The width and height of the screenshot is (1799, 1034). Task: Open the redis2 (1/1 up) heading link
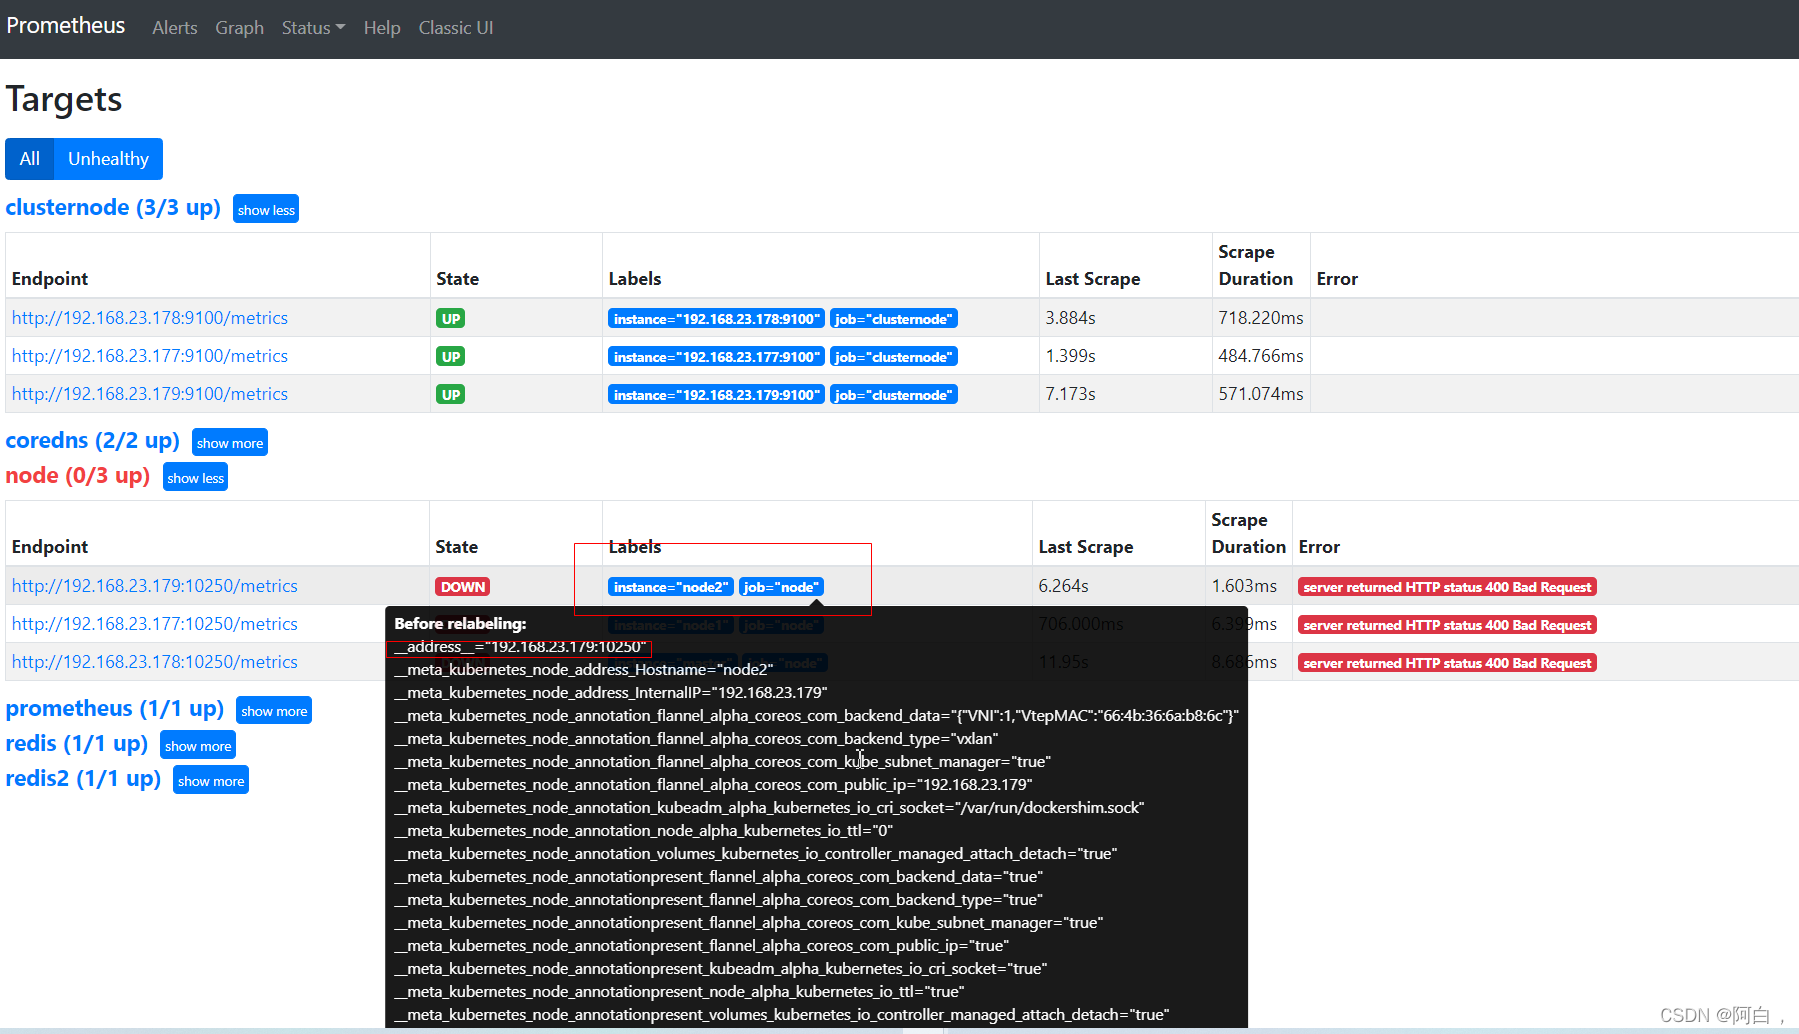coord(83,778)
